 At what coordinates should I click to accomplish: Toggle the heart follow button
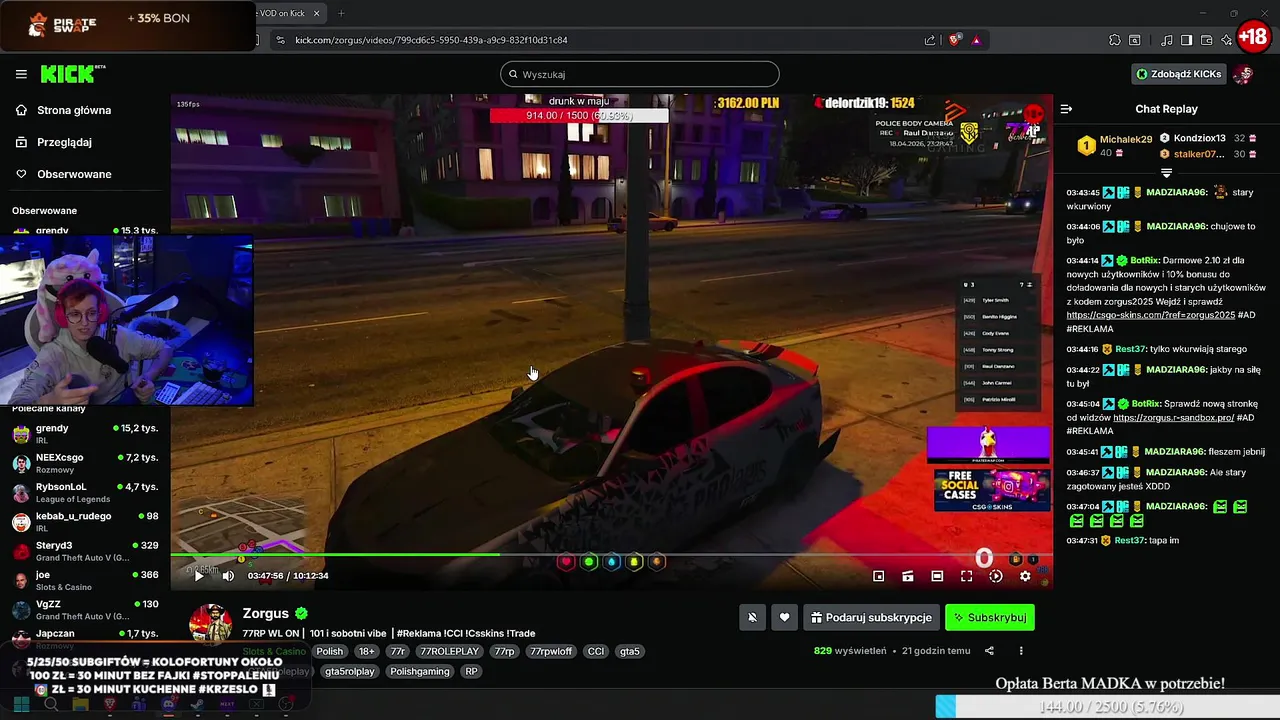pos(784,617)
